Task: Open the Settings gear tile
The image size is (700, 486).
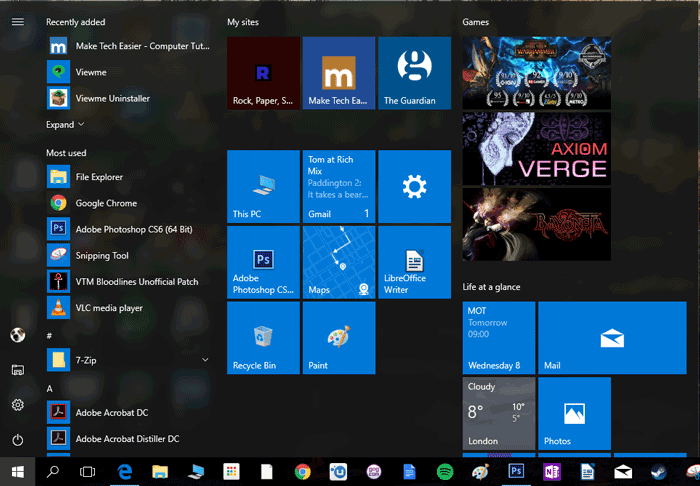Action: (414, 187)
